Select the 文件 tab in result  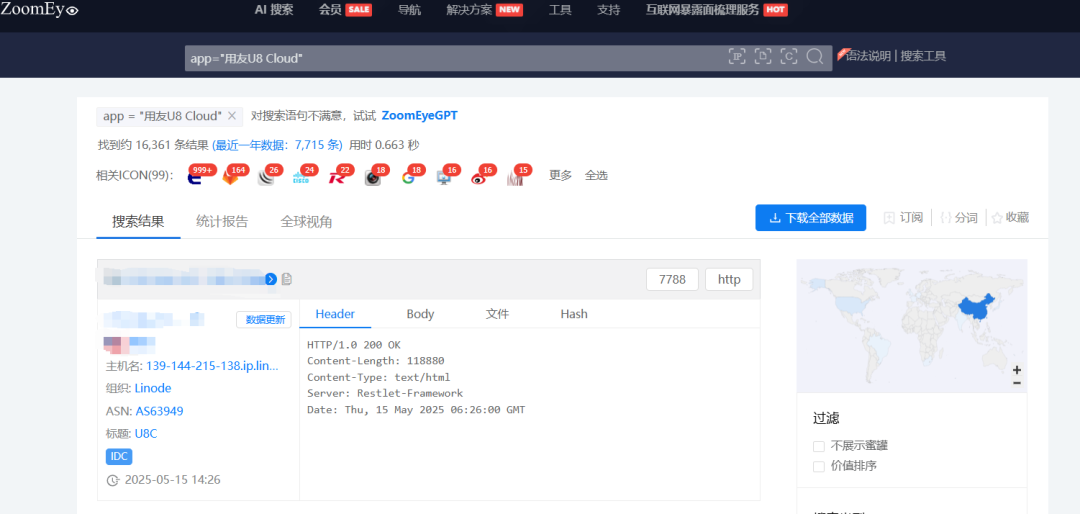pos(497,314)
